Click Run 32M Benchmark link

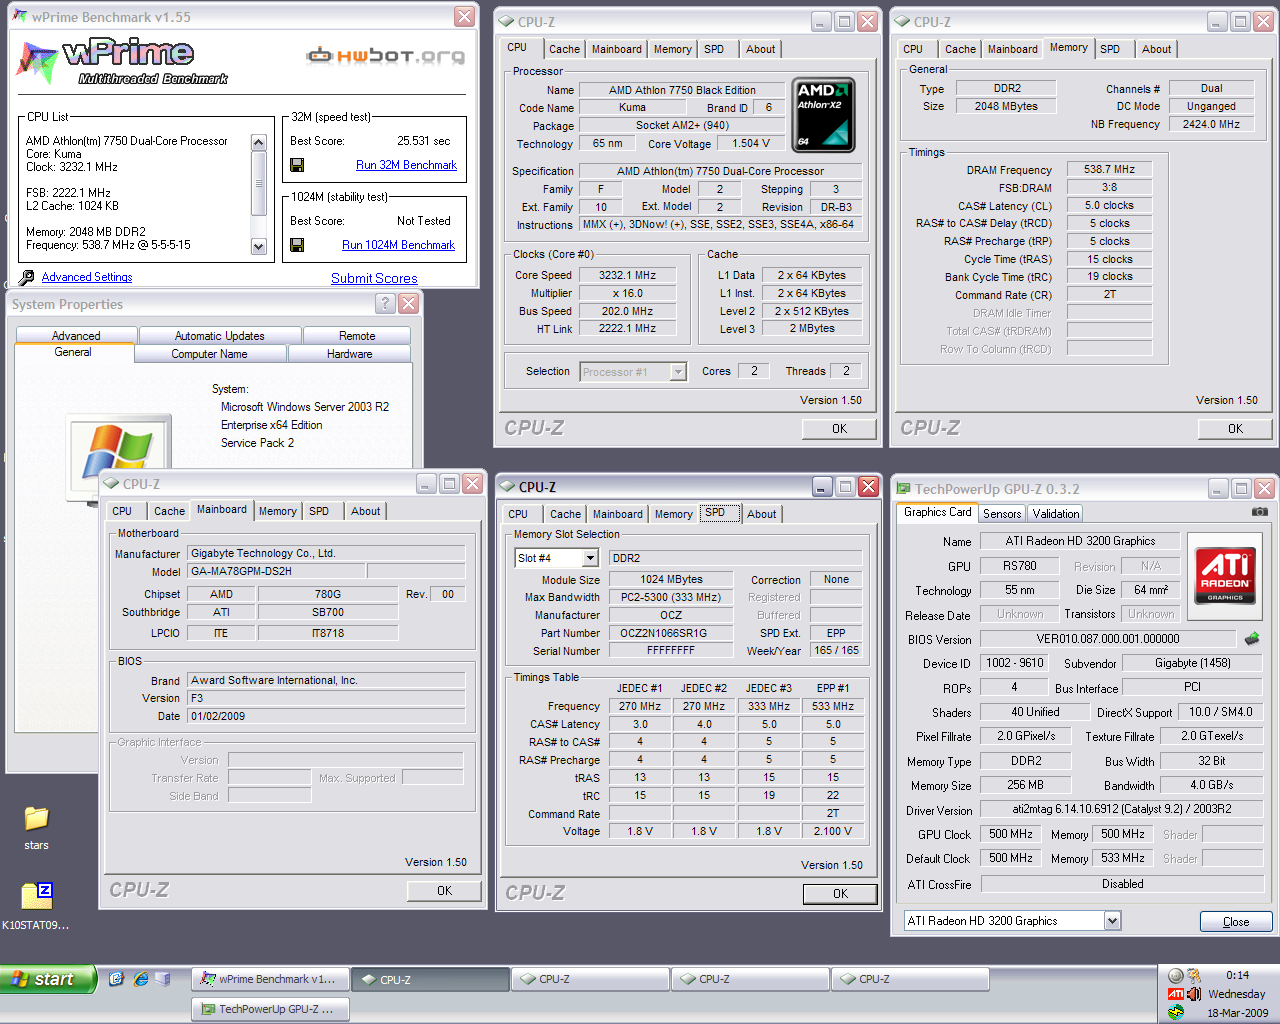pos(406,165)
